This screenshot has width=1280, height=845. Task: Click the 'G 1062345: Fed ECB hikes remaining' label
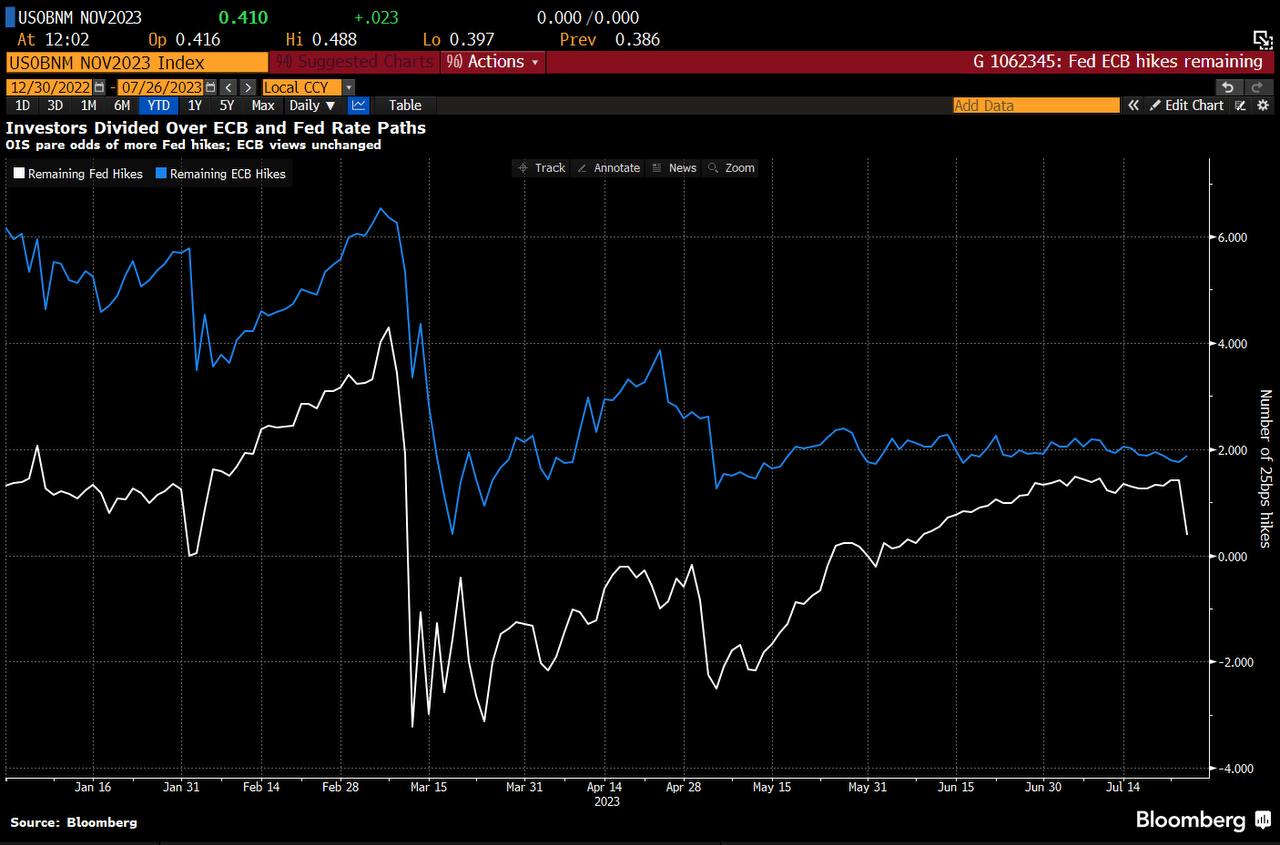click(1118, 62)
